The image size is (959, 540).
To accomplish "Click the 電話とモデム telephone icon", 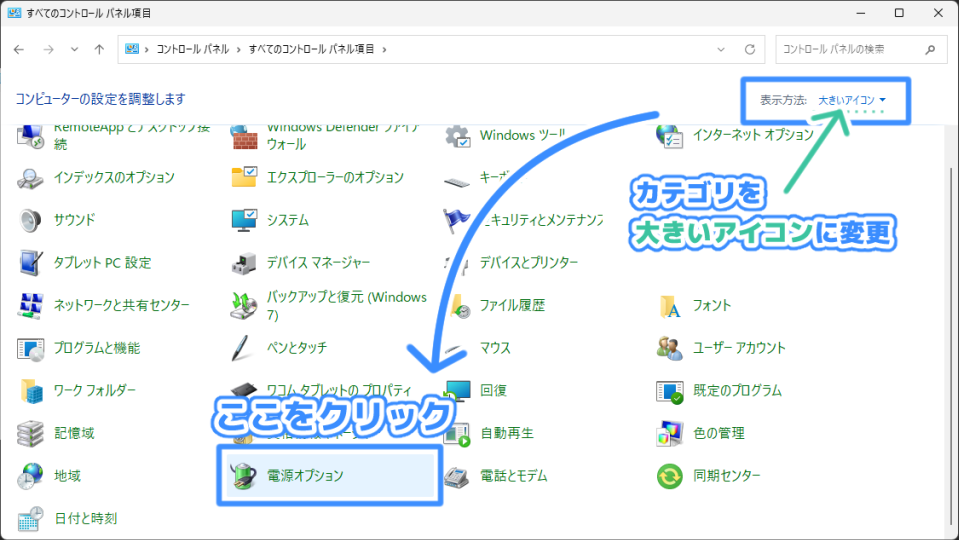I will tap(456, 476).
